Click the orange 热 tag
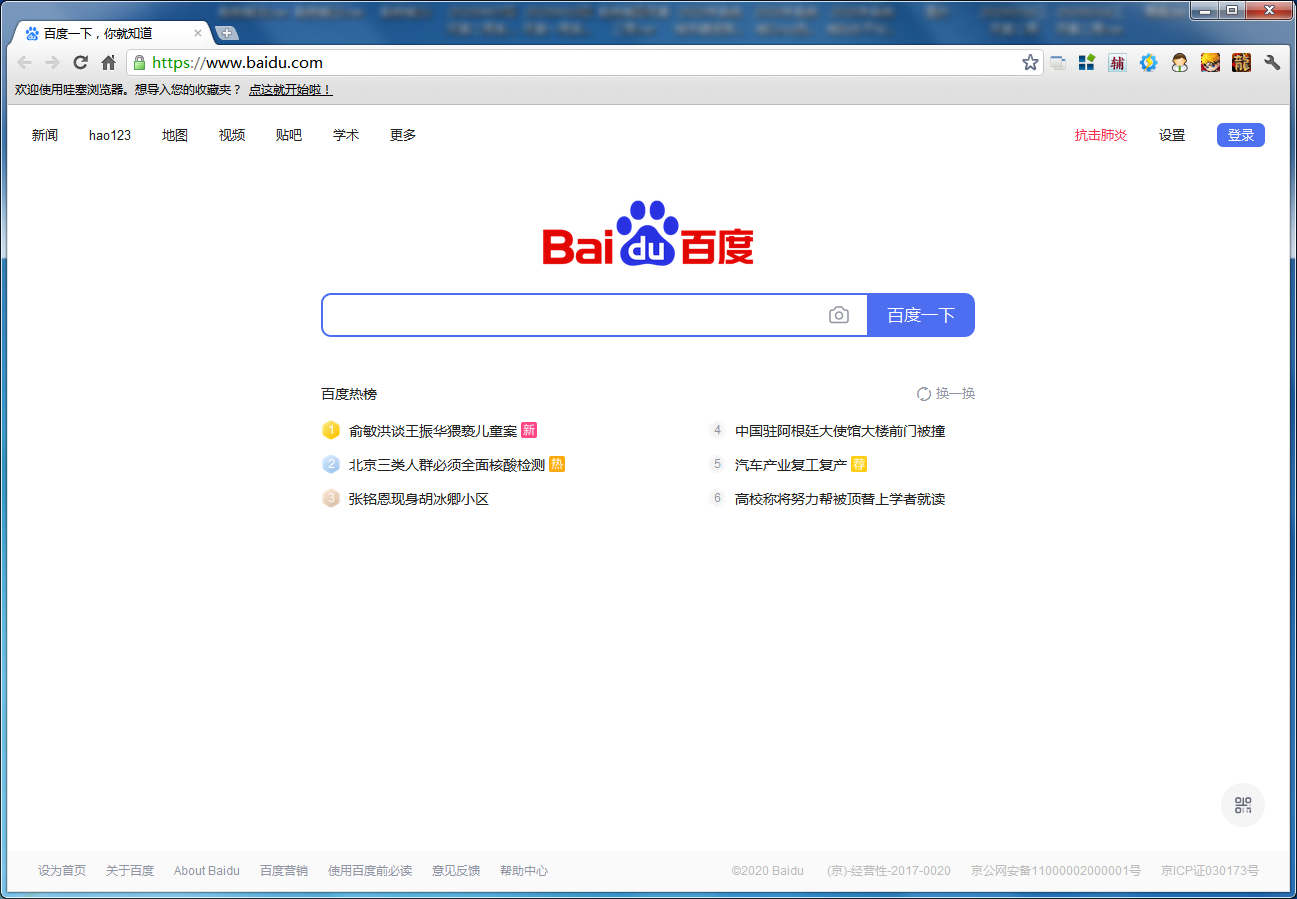The image size is (1297, 899). (557, 464)
